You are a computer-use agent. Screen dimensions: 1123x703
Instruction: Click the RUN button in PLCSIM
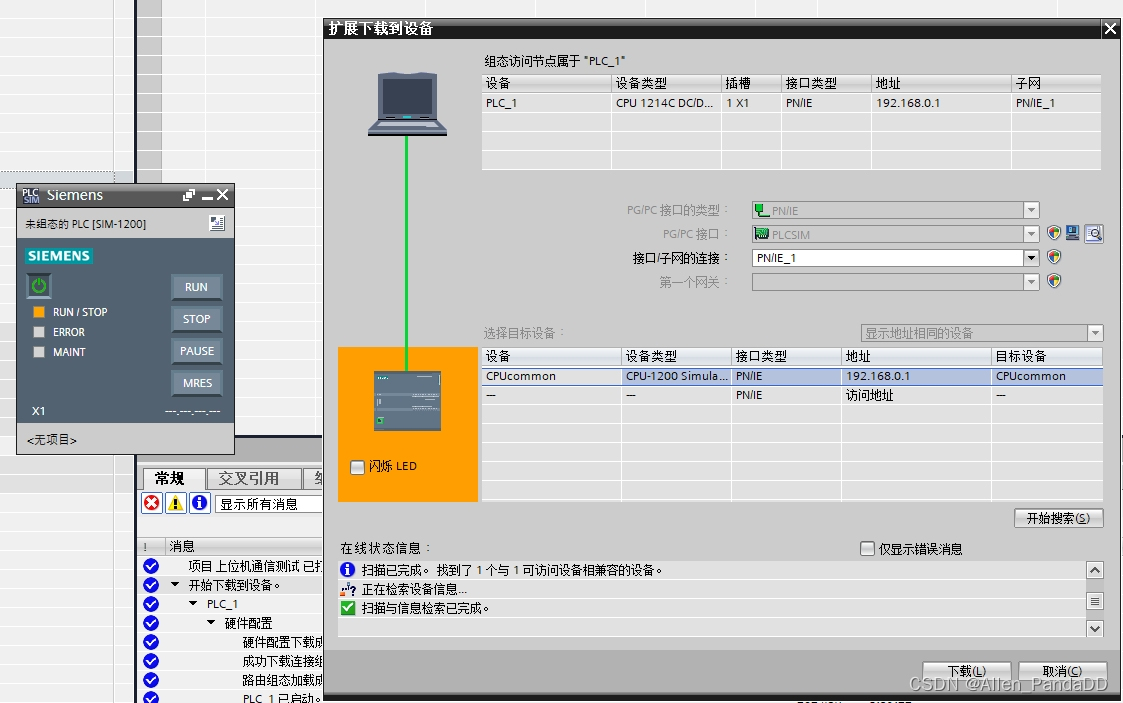tap(196, 287)
